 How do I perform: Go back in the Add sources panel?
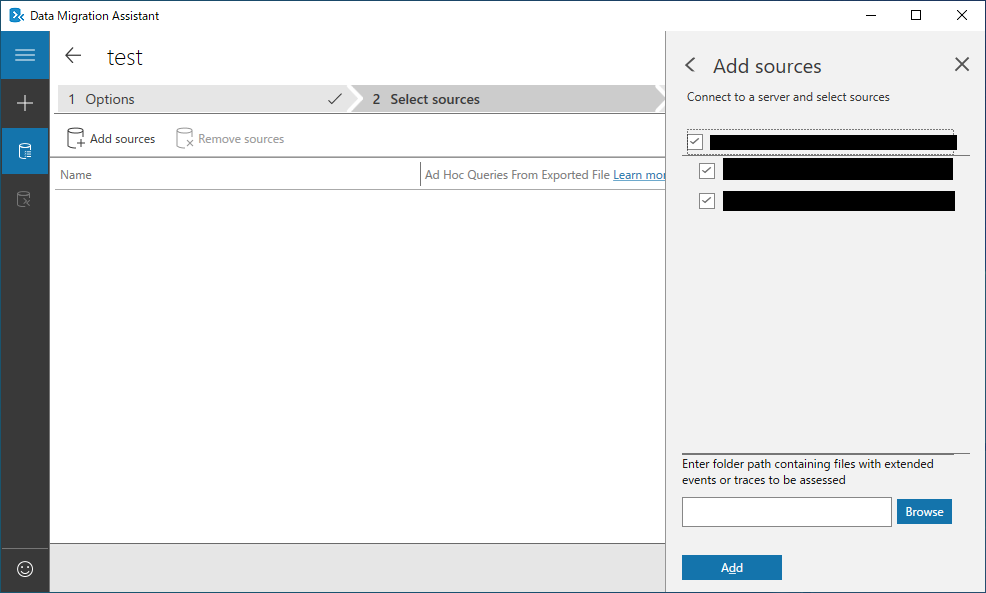[690, 65]
